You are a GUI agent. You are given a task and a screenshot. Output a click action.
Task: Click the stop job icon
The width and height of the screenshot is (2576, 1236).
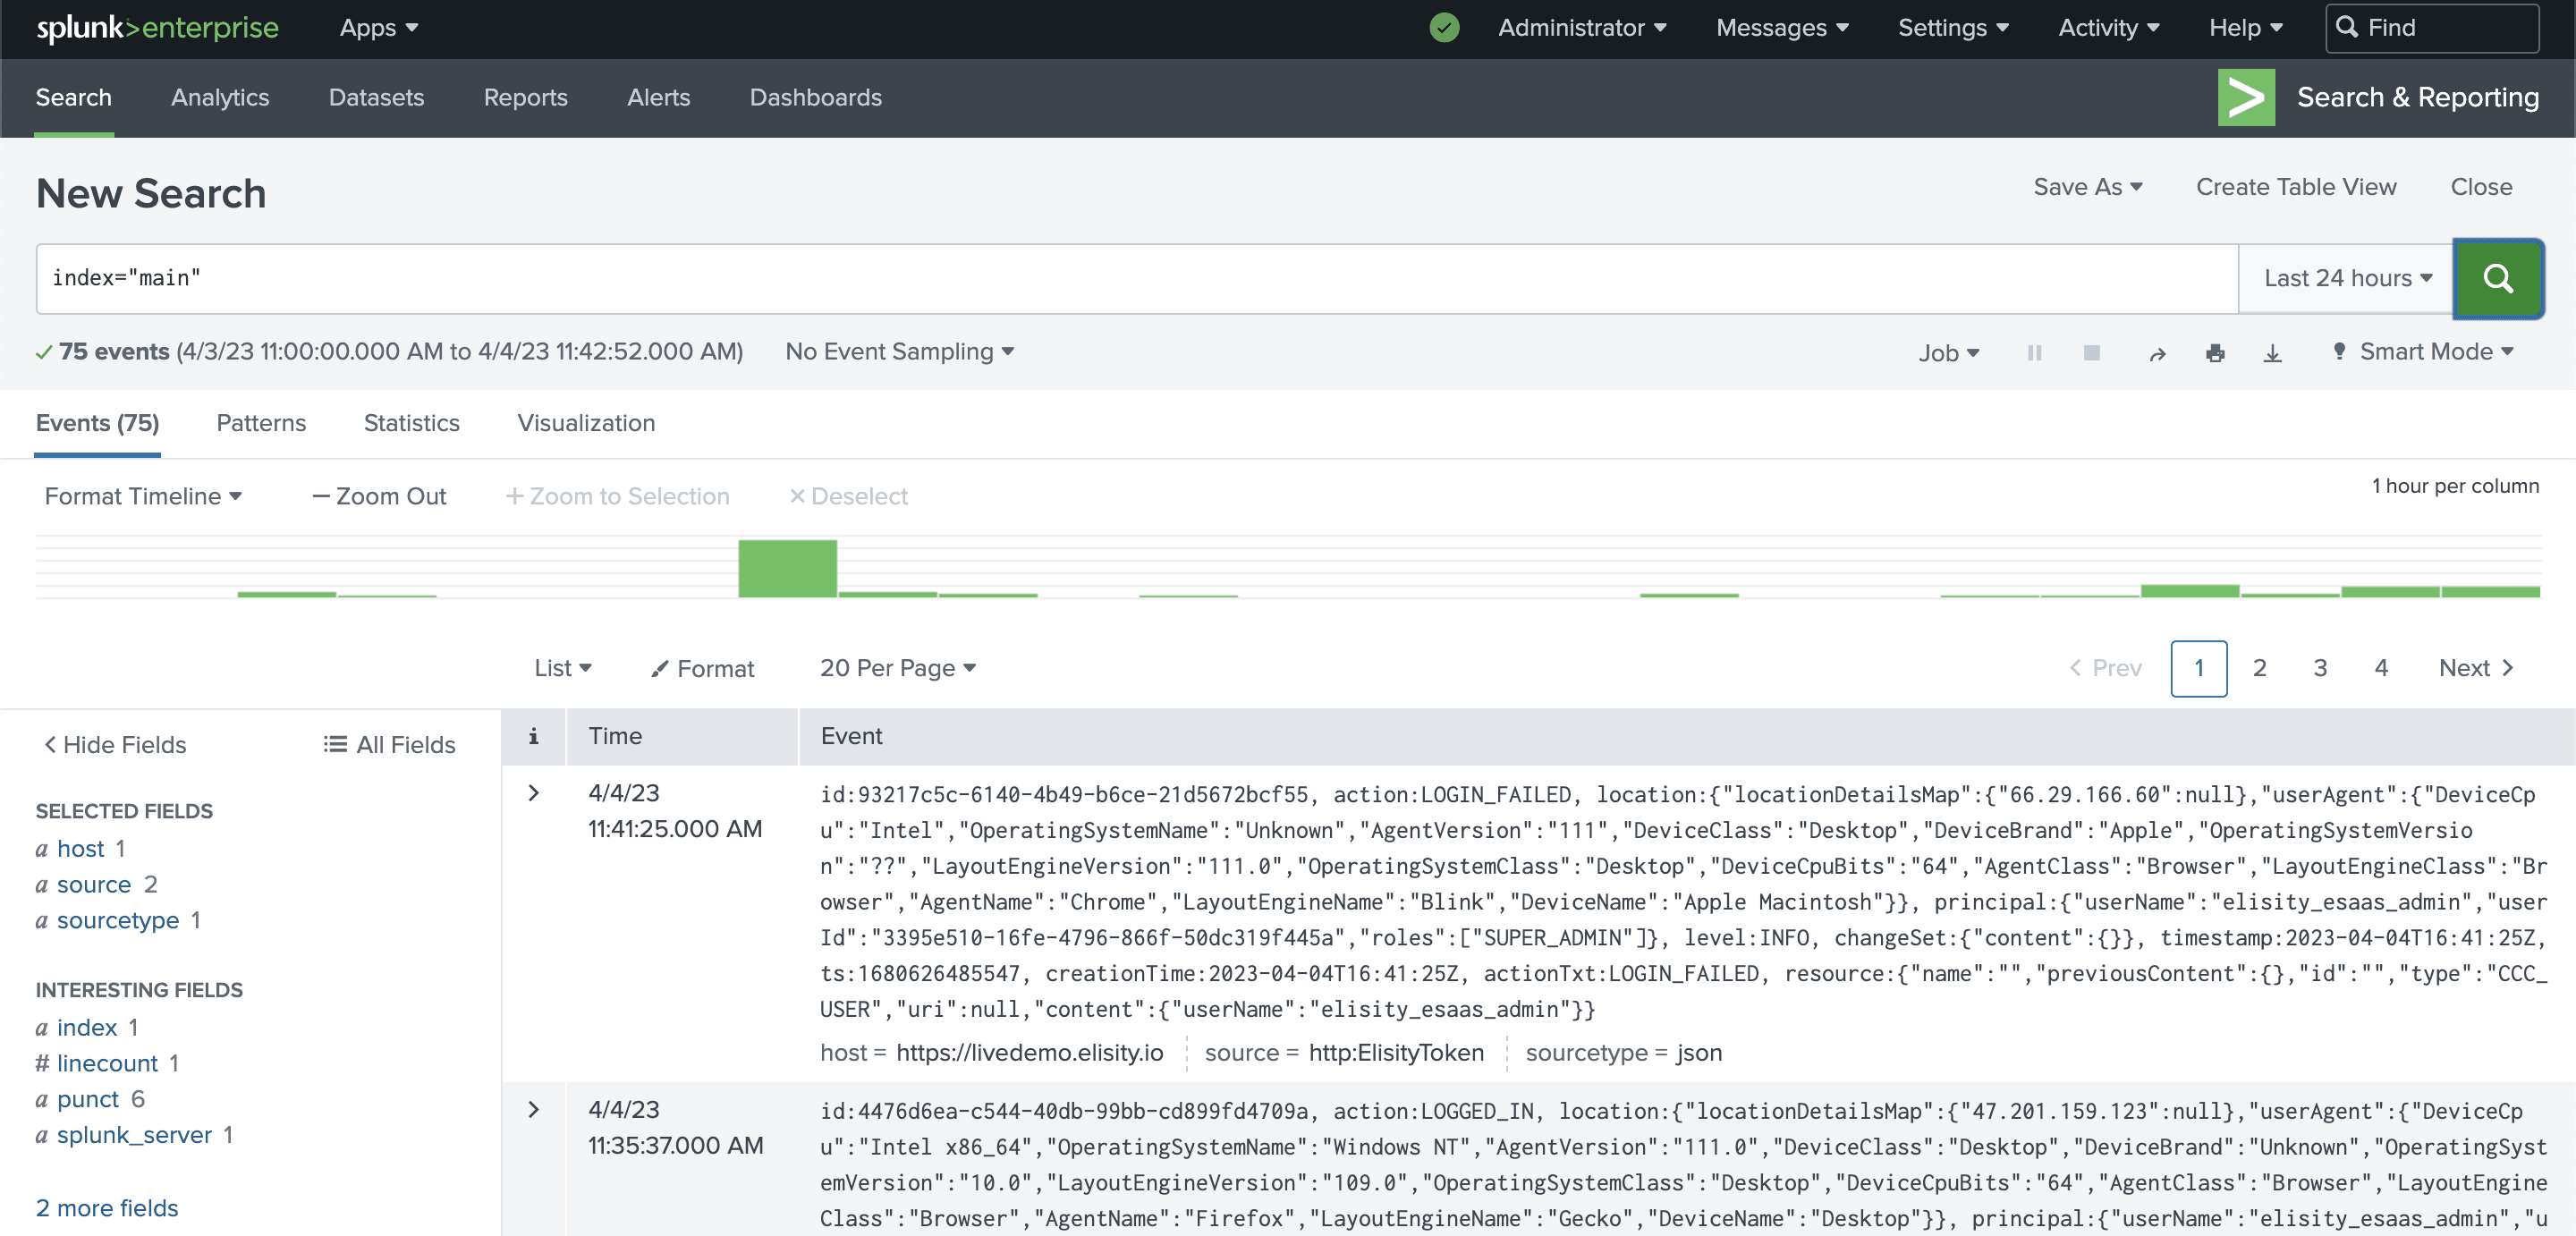[x=2091, y=353]
